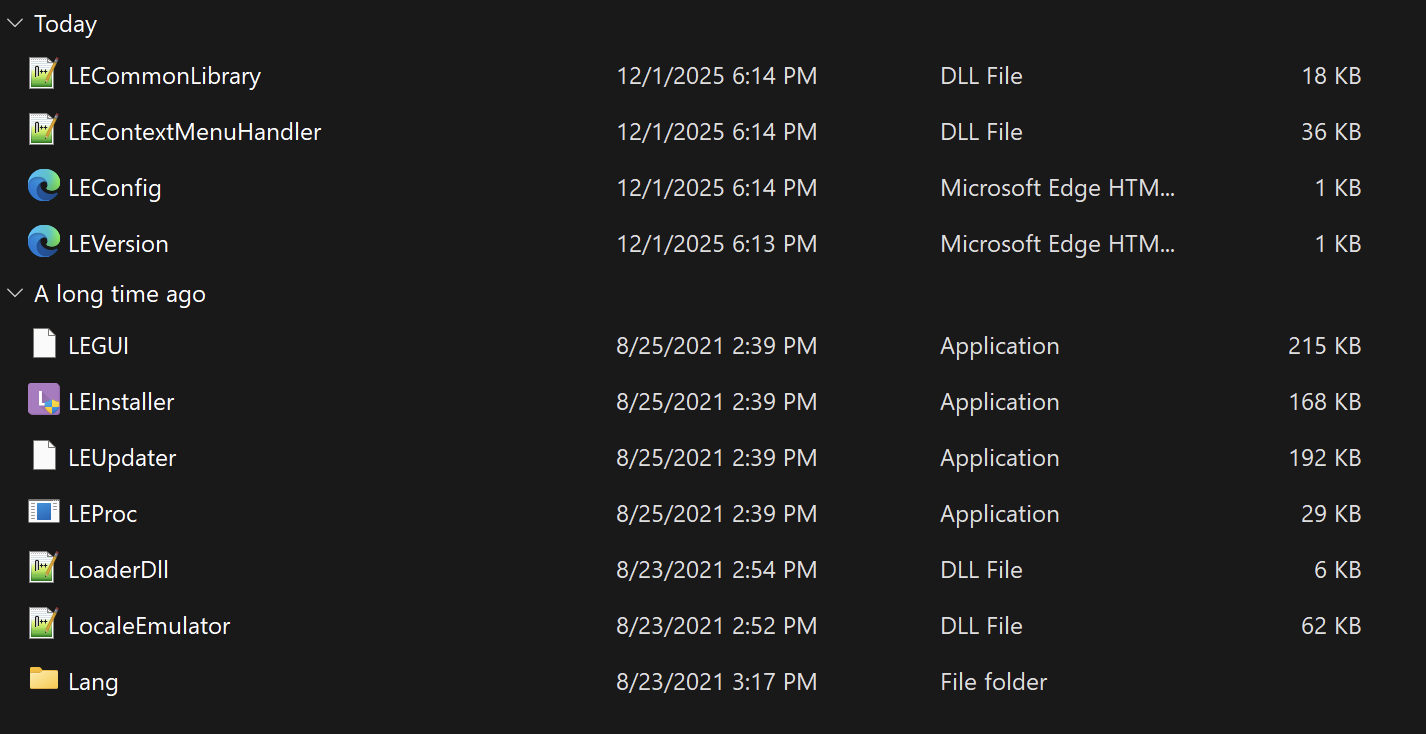
Task: Select the LEContextMenuHandler file name
Action: point(194,132)
